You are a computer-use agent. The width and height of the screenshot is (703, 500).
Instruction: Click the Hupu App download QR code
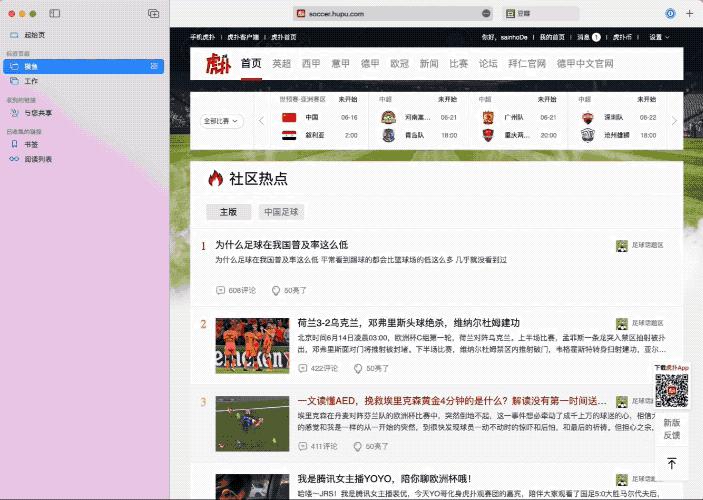point(672,390)
